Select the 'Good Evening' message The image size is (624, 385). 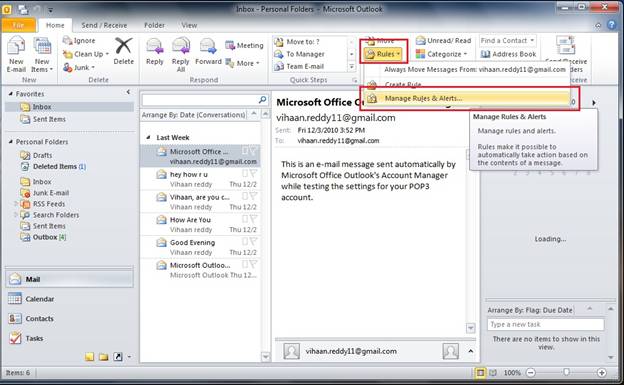pos(201,247)
